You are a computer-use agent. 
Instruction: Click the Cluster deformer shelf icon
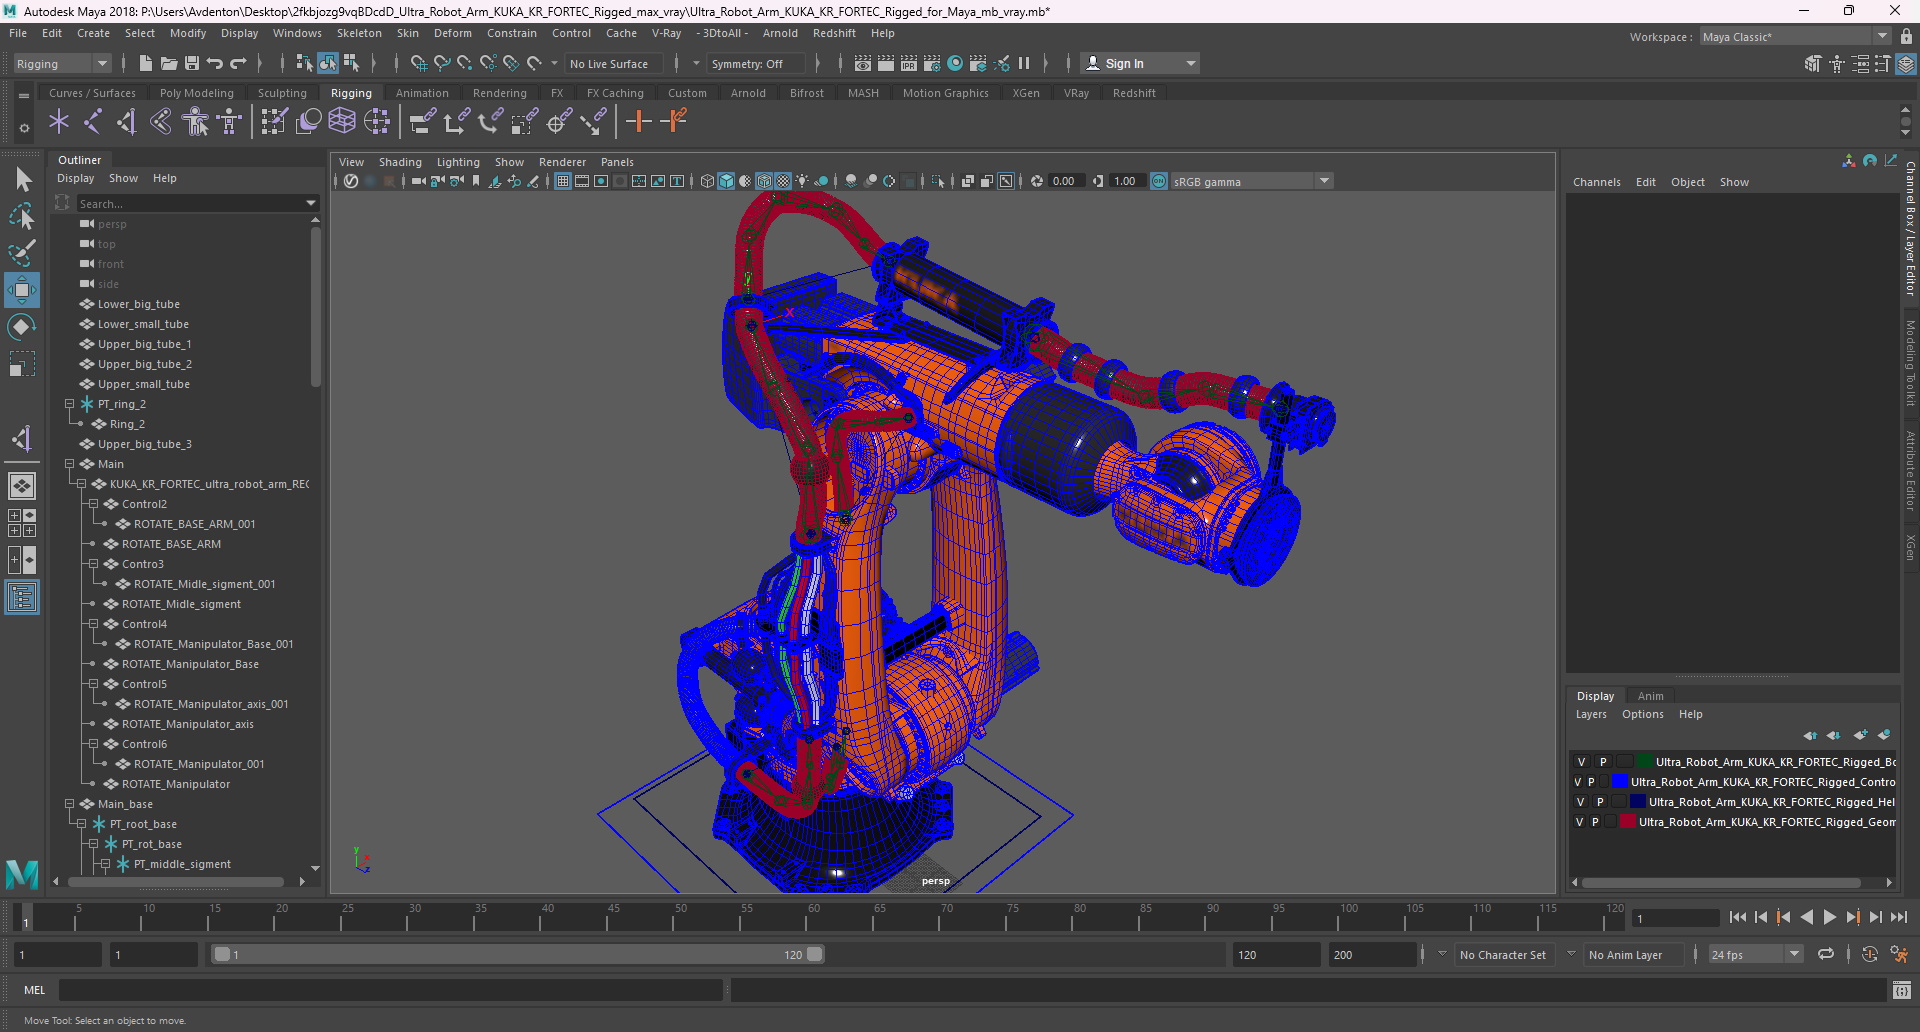pyautogui.click(x=377, y=122)
